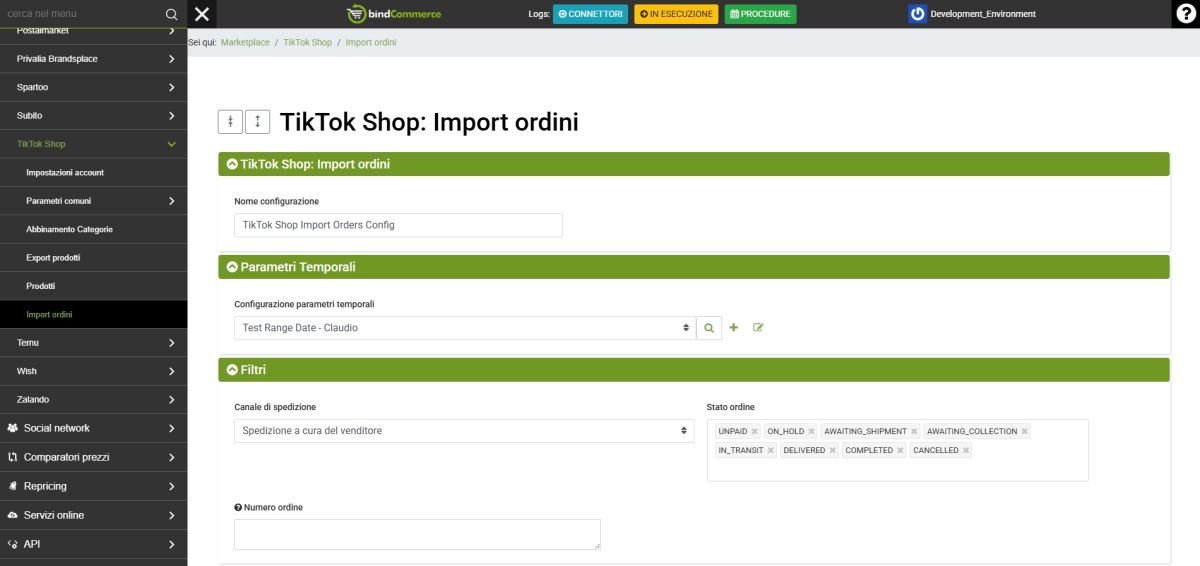Follow the Marketplace breadcrumb link
Screen dimensions: 1200x566
point(245,43)
